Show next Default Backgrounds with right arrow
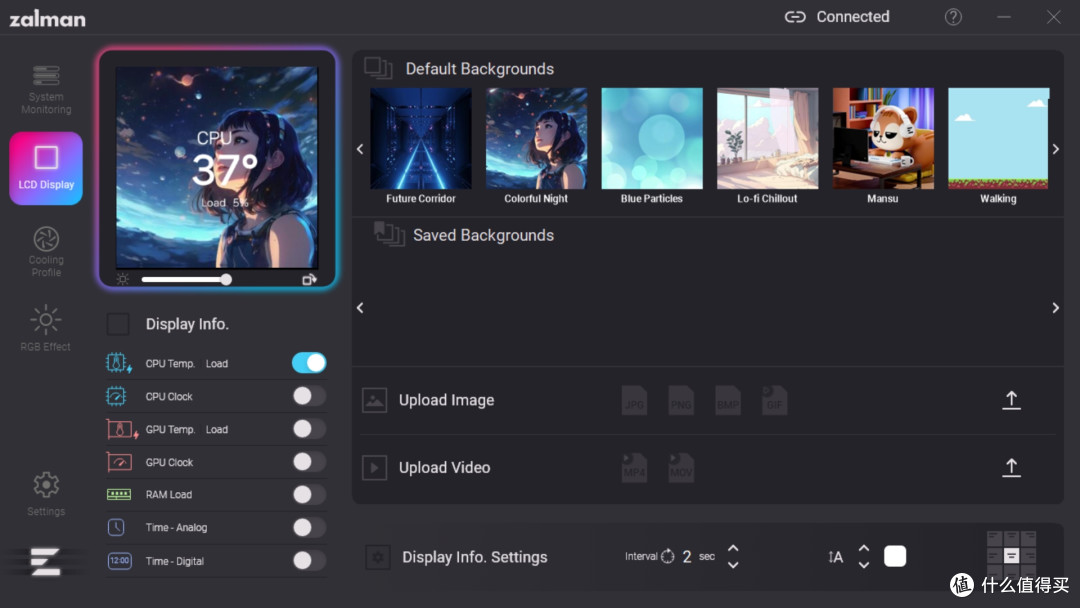The image size is (1080, 608). click(x=1056, y=149)
